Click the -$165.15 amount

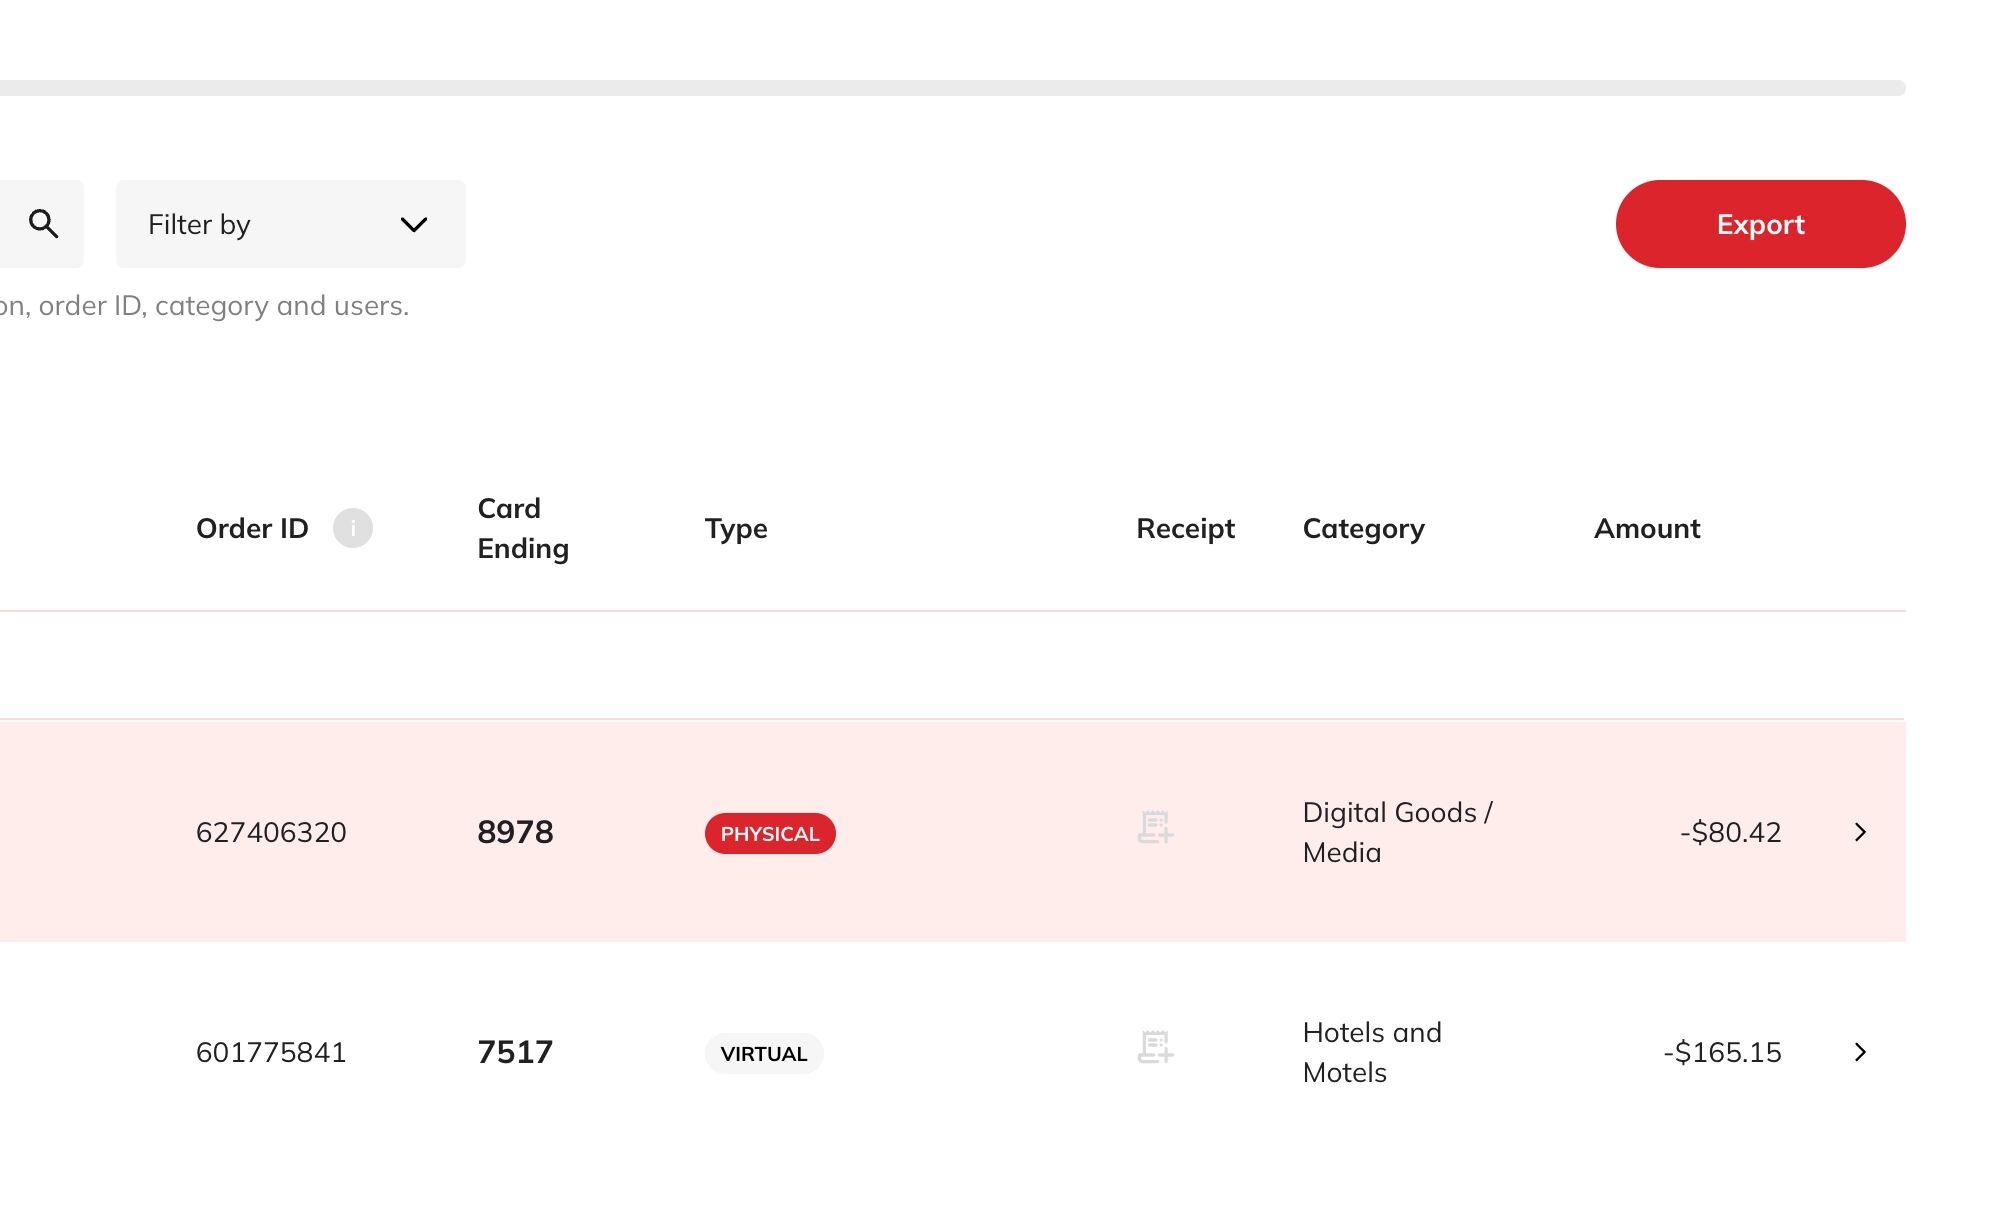click(x=1722, y=1052)
